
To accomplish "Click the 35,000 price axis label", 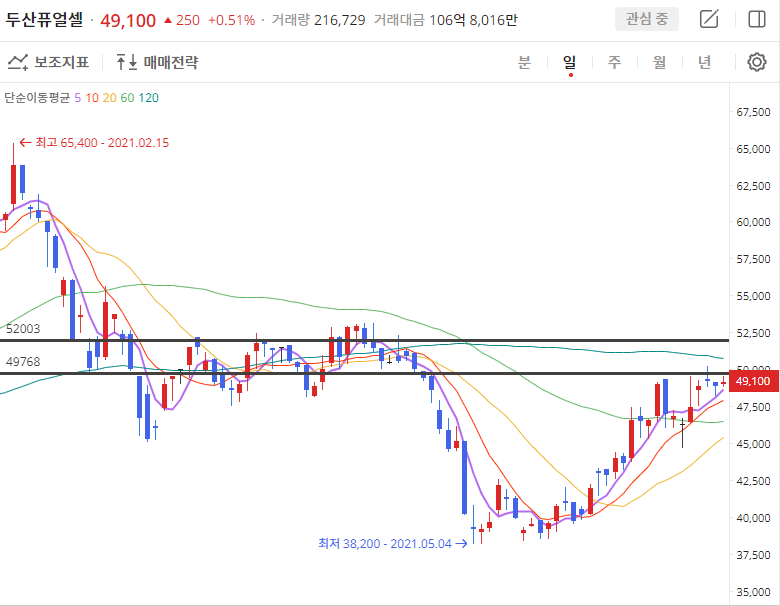I will [x=754, y=592].
